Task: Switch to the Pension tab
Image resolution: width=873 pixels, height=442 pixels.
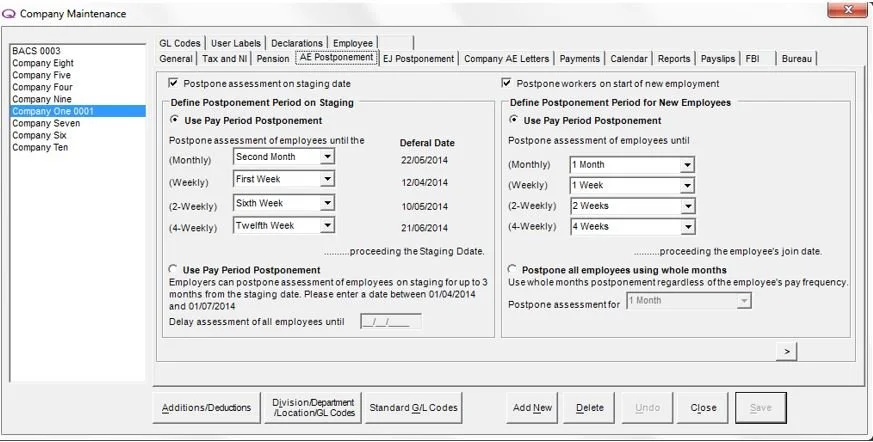Action: (273, 58)
